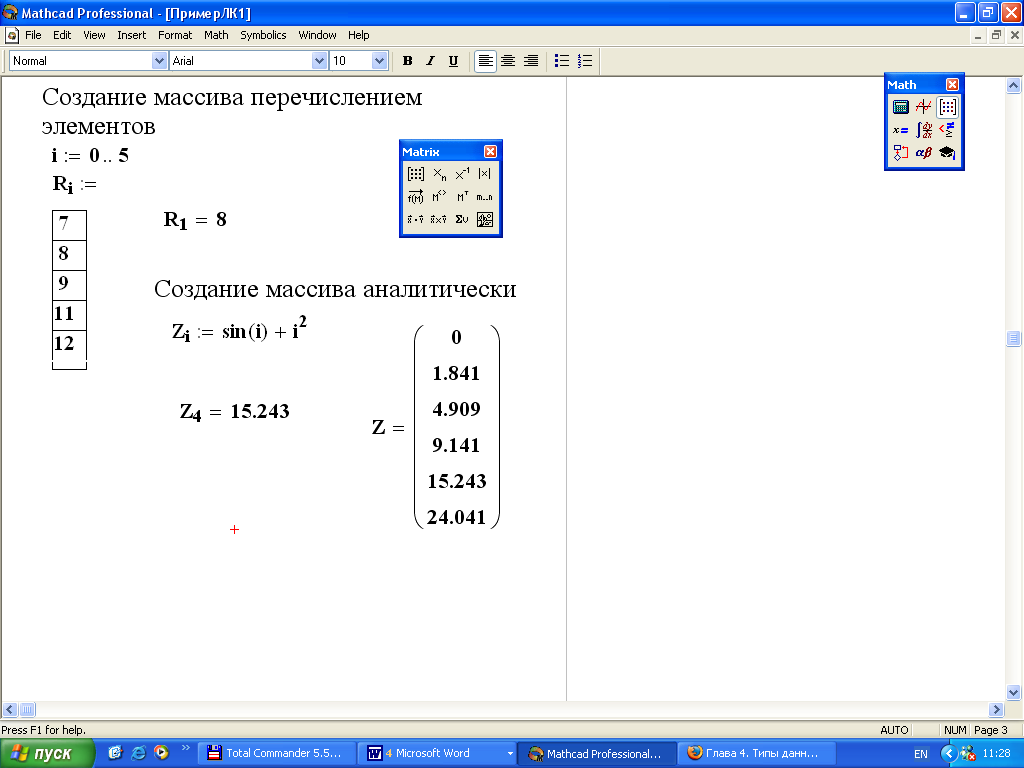Click the Matrix Inverse icon
The width and height of the screenshot is (1024, 768).
click(x=462, y=174)
